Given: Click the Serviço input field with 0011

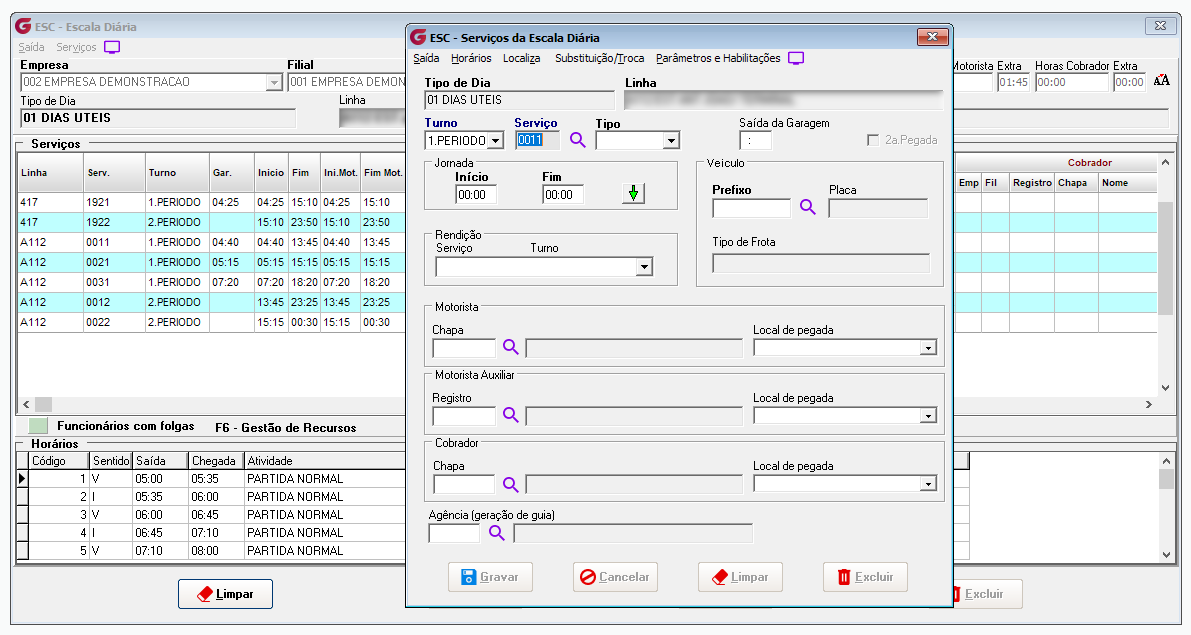Looking at the screenshot, I should click(537, 140).
